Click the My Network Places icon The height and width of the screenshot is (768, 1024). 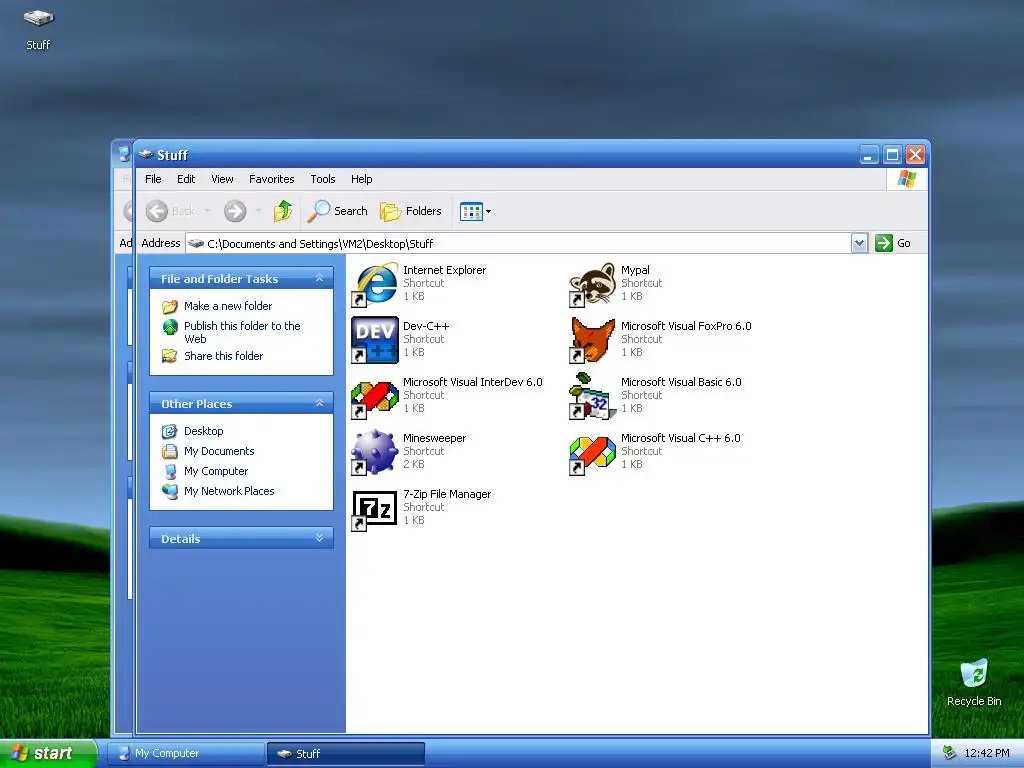pyautogui.click(x=170, y=491)
